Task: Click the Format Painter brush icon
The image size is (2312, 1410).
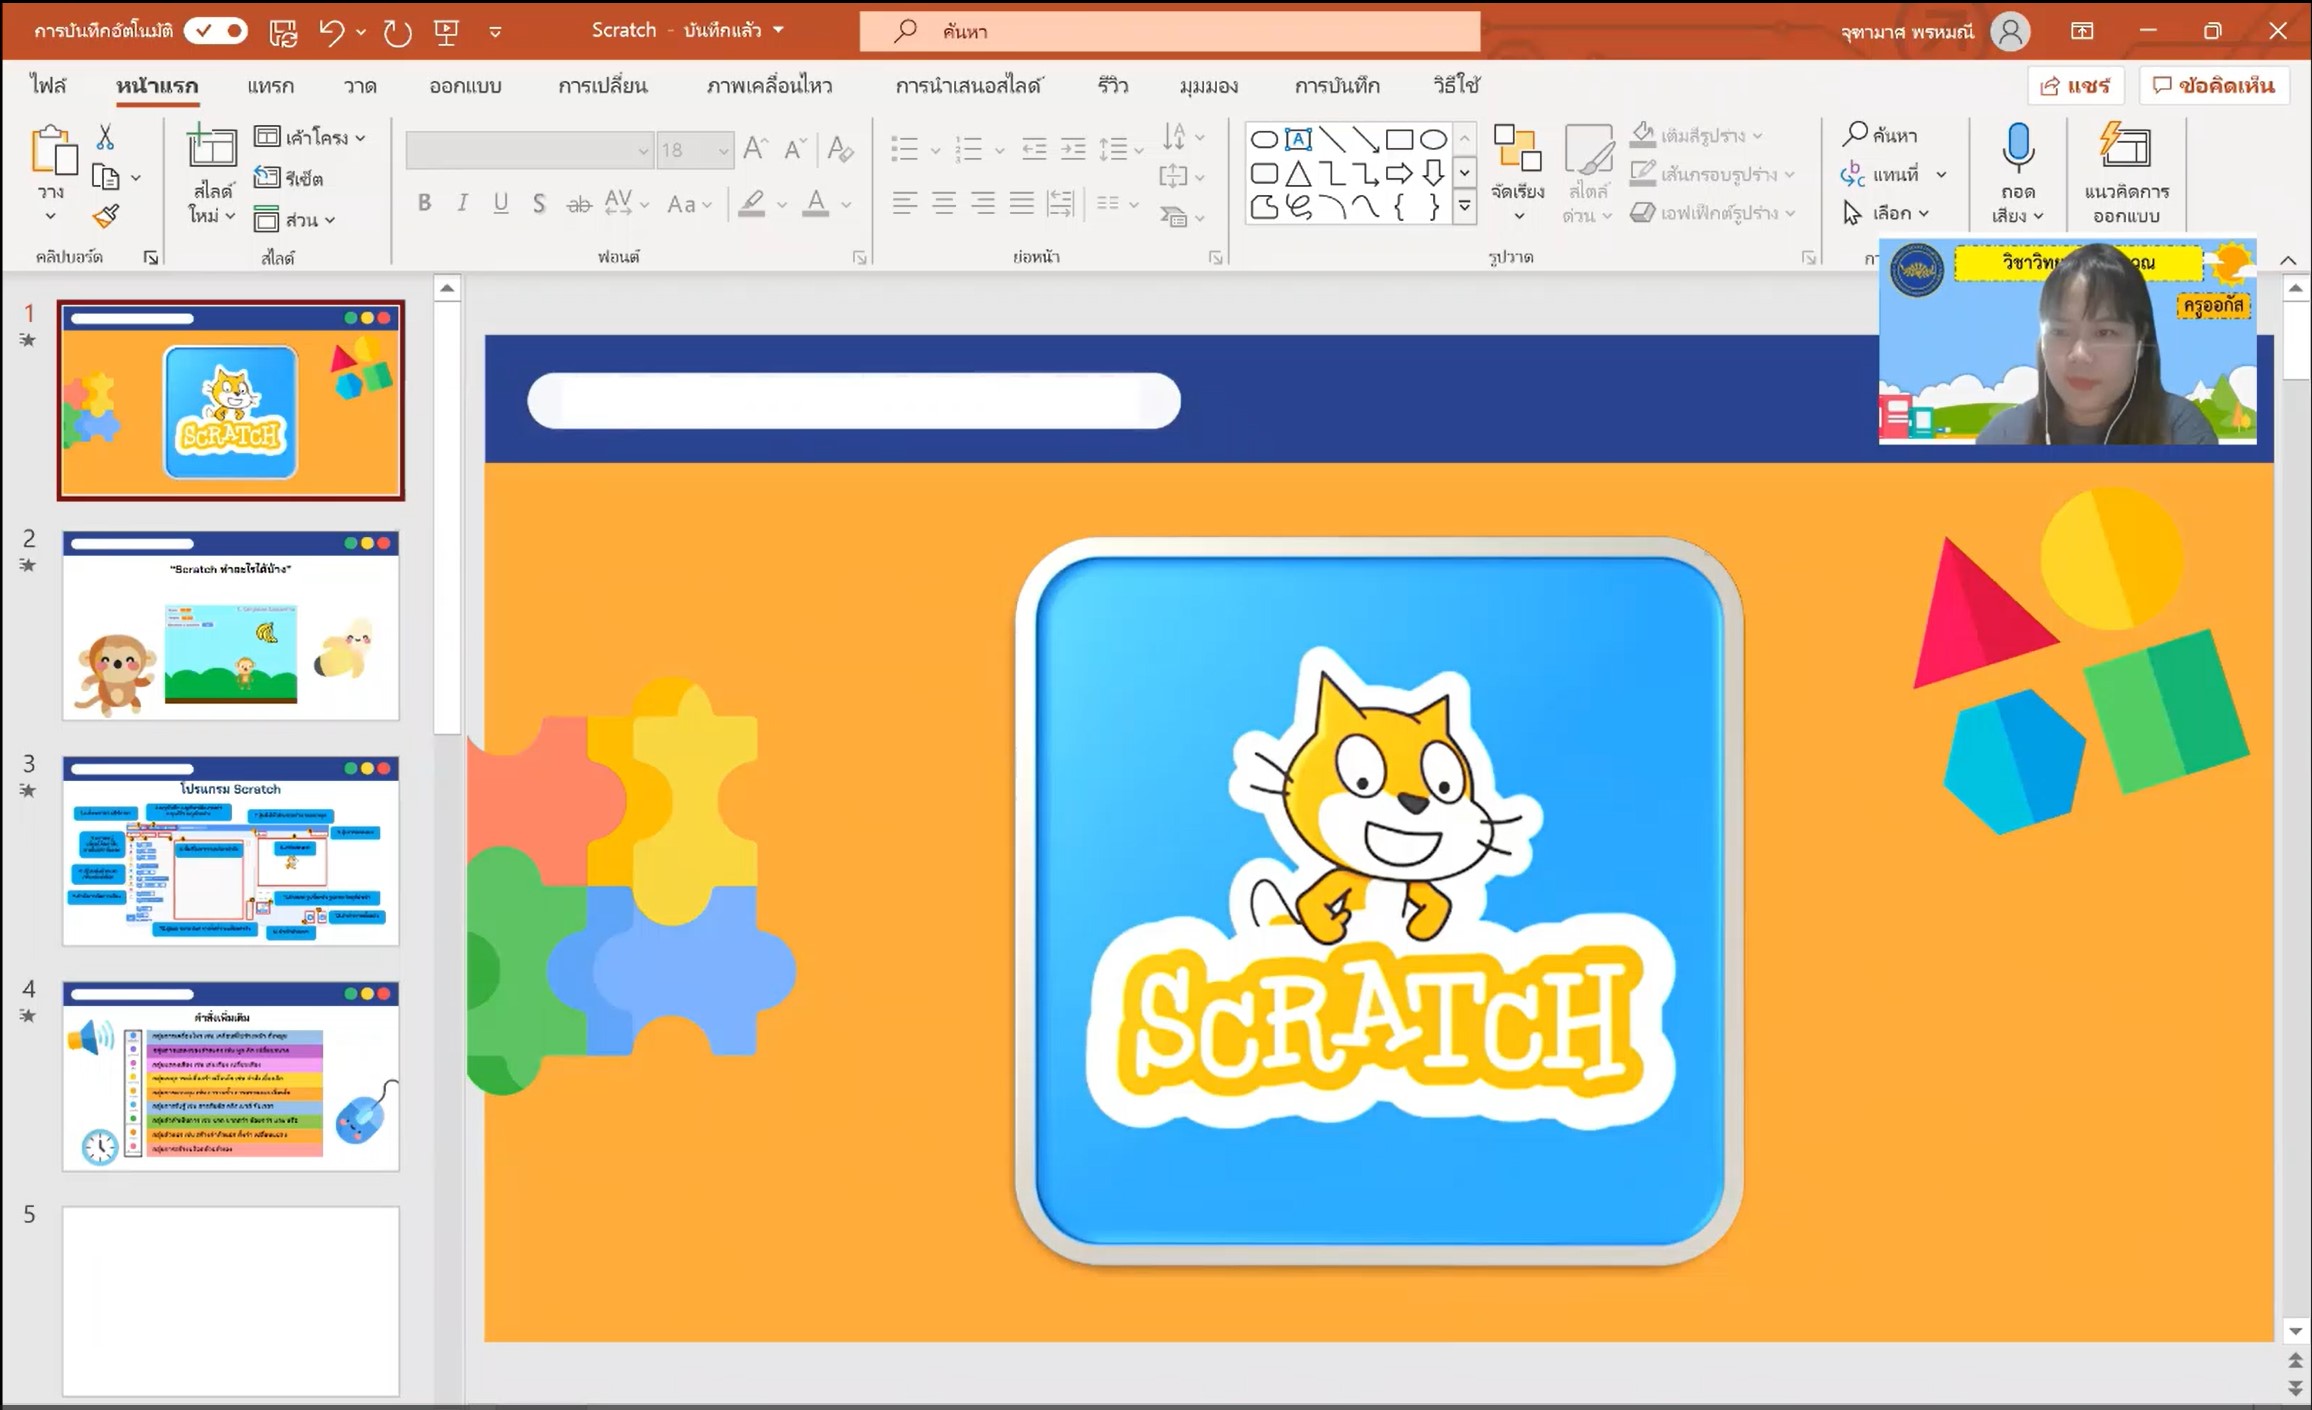Action: click(106, 215)
